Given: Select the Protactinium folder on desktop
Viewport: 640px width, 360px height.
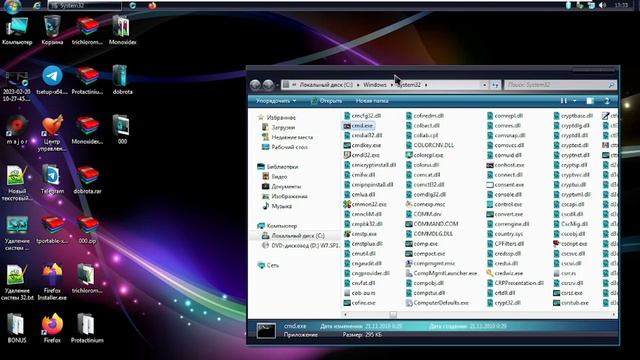Looking at the screenshot, I should [87, 329].
